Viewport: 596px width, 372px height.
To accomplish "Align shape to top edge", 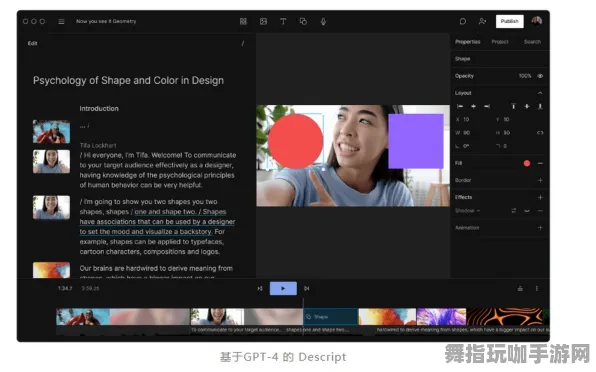I will tap(513, 106).
